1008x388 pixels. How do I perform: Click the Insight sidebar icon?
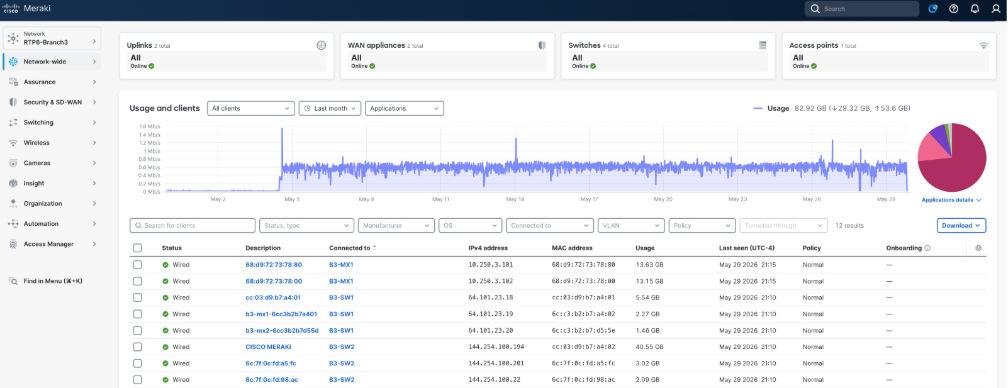coord(13,183)
